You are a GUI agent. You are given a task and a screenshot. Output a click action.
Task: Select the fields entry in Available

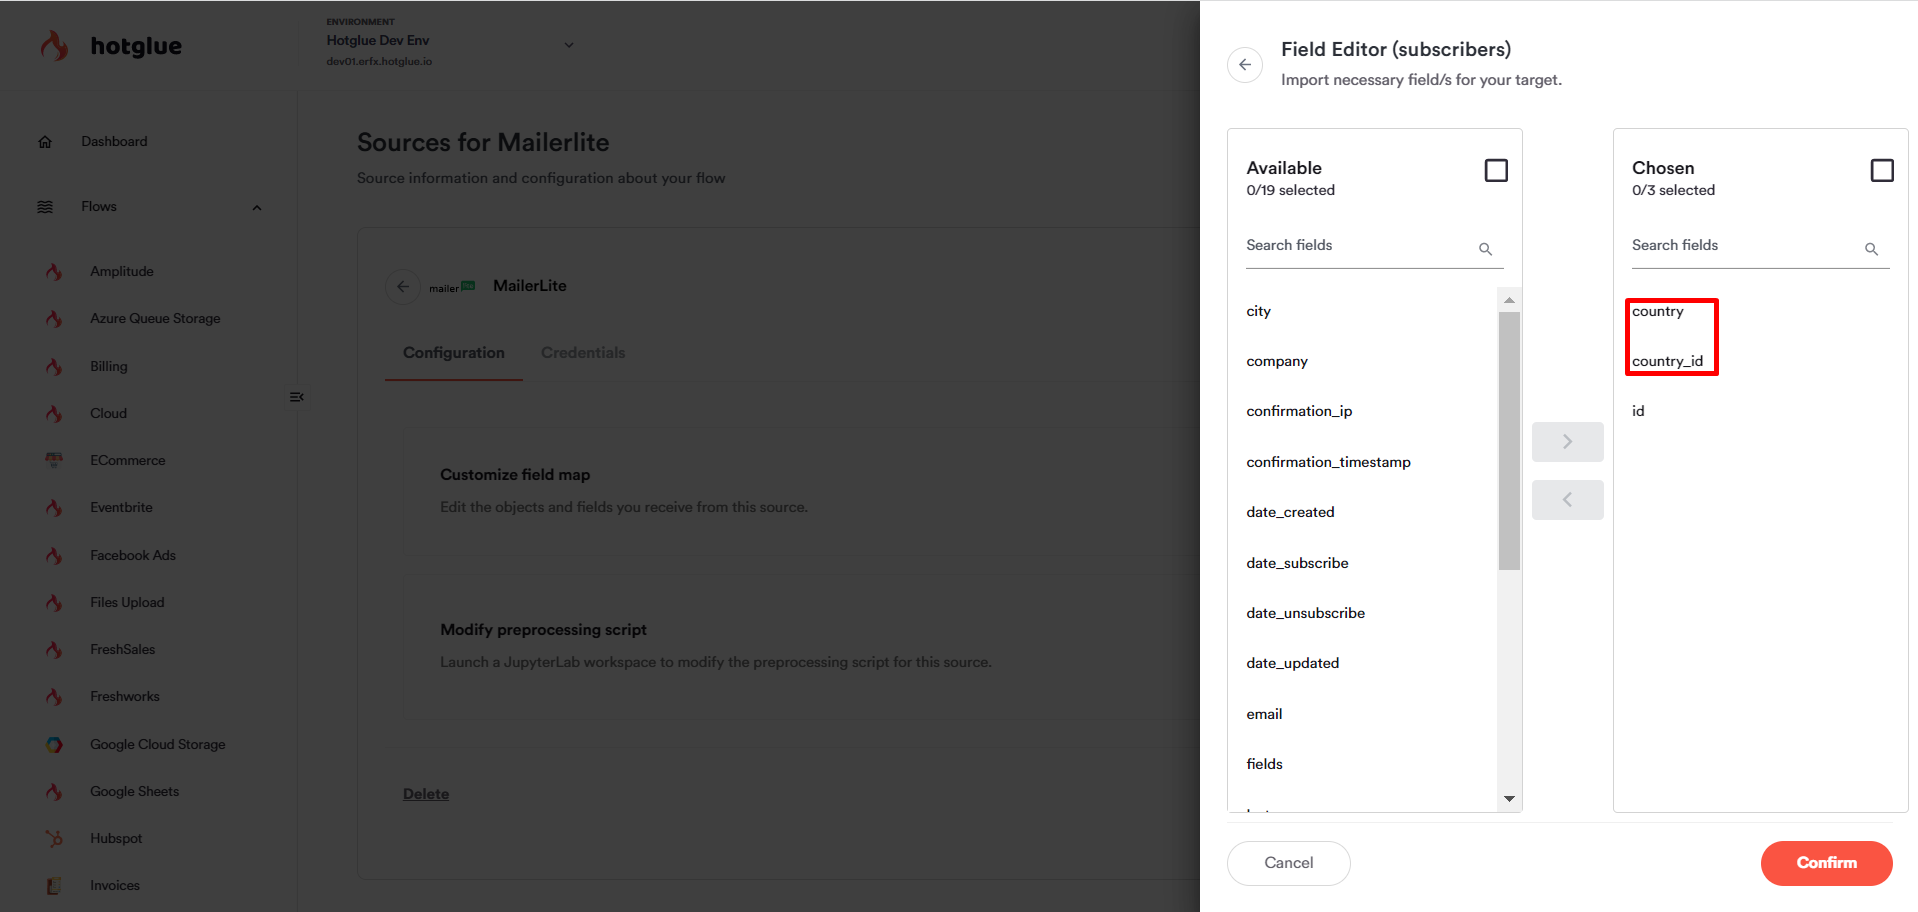click(1264, 765)
